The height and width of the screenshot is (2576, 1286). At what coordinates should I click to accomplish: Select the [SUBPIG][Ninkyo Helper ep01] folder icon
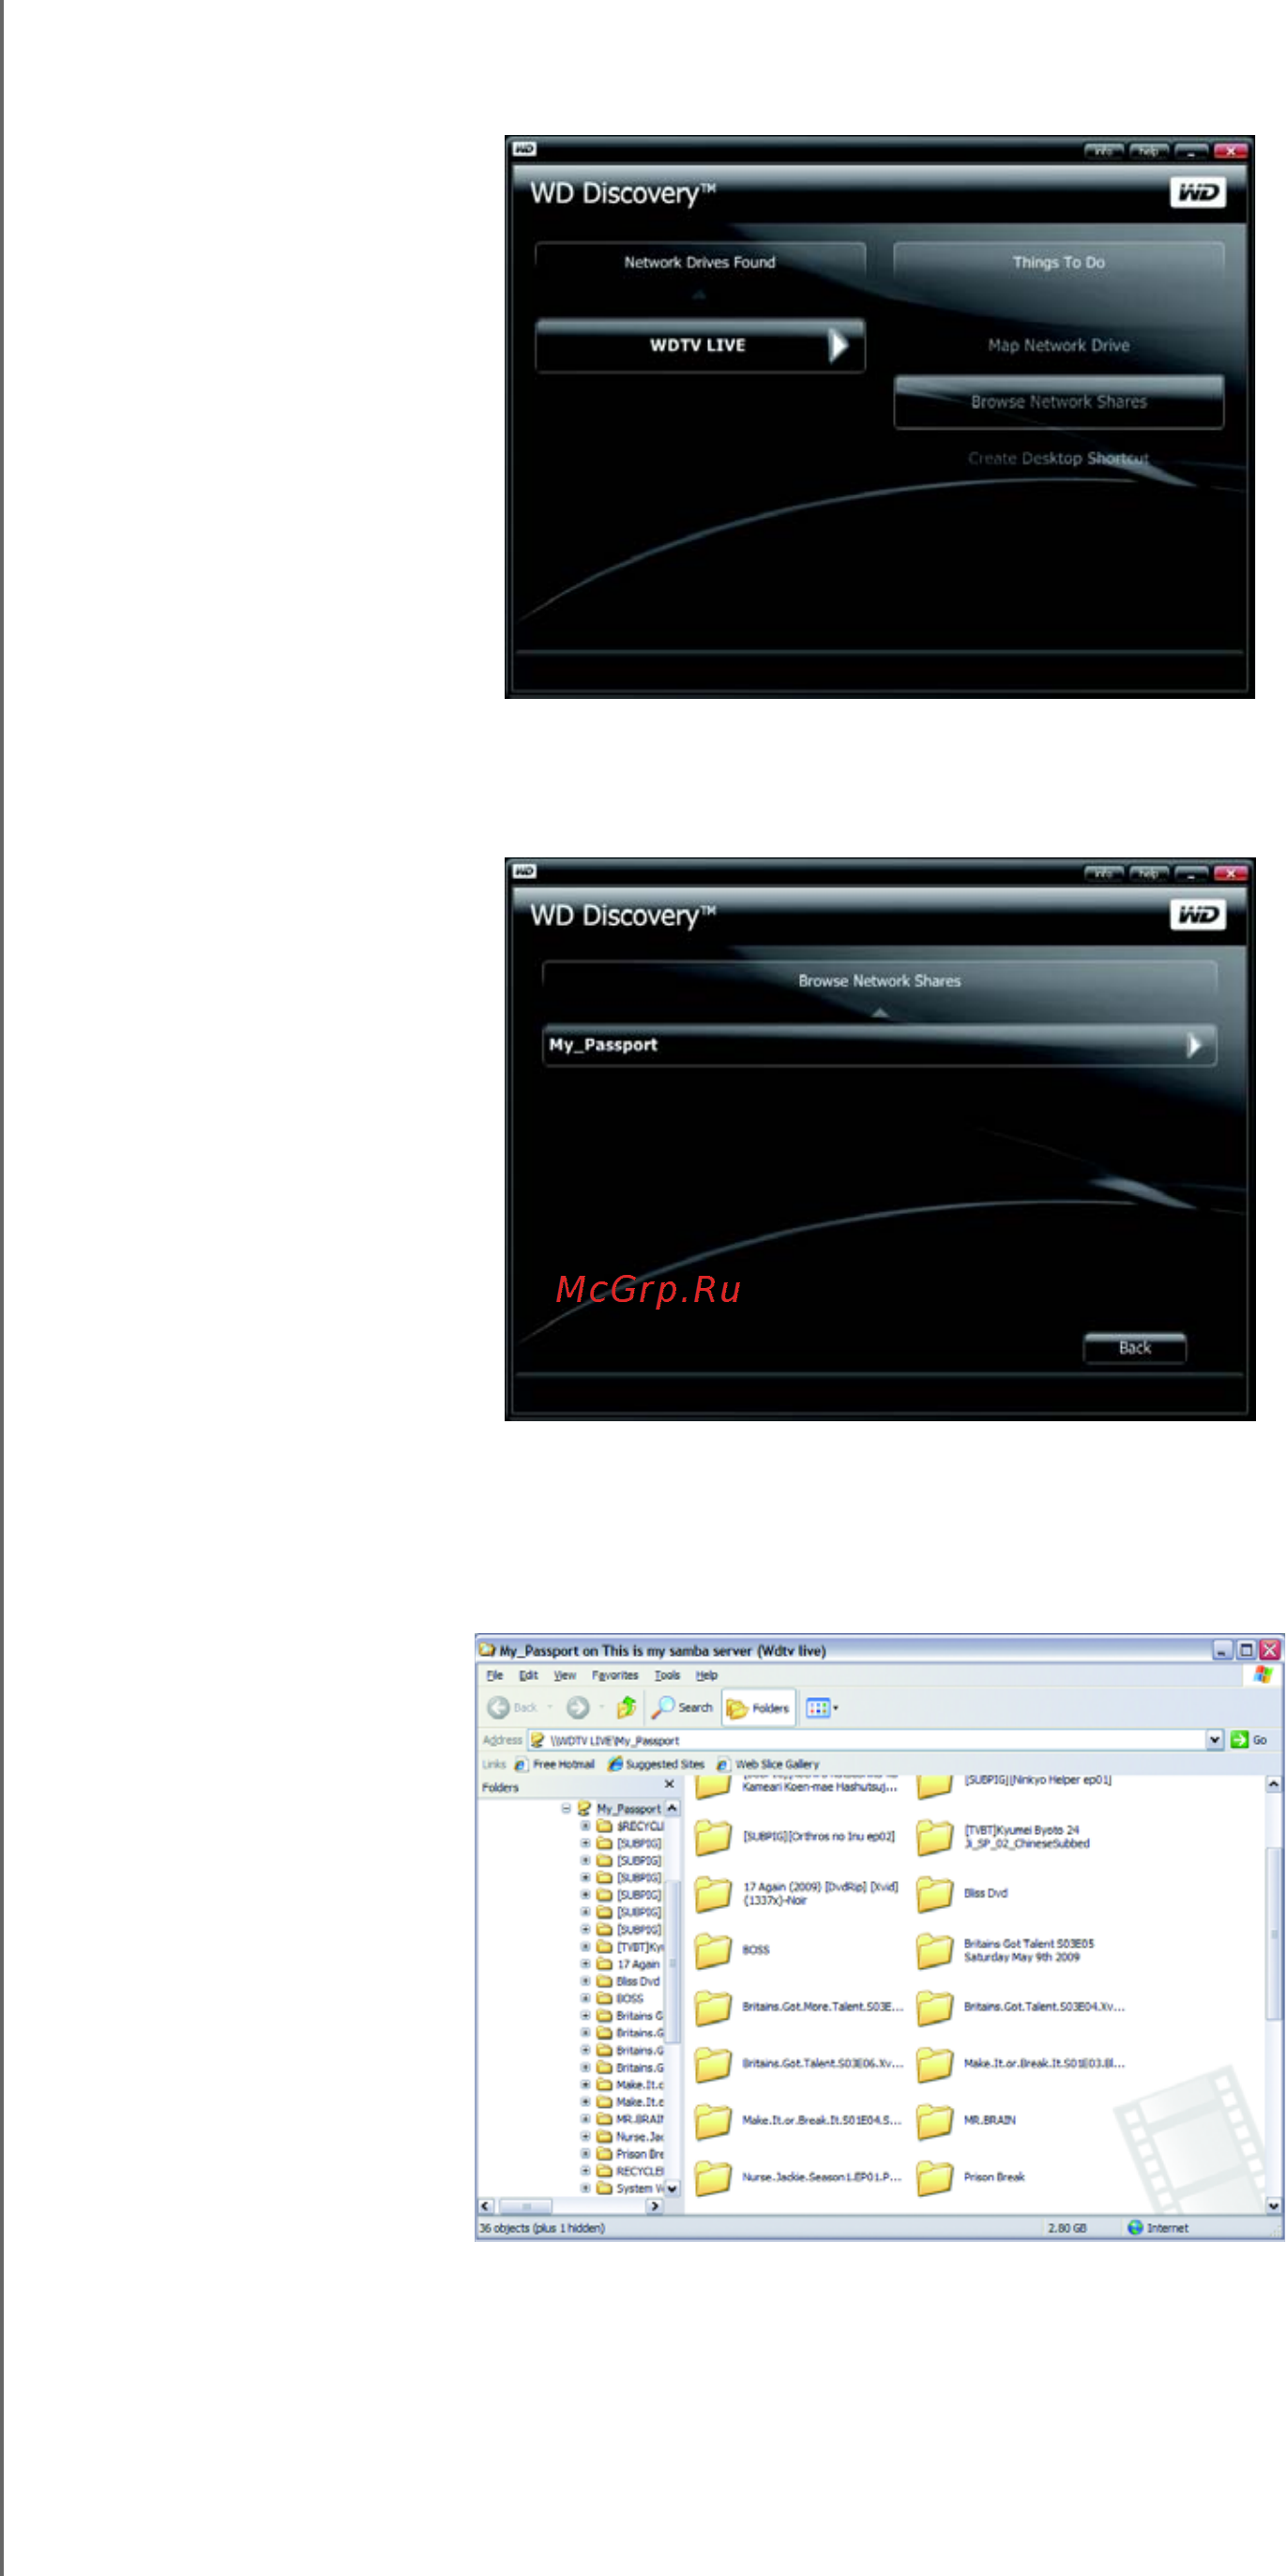[935, 1786]
